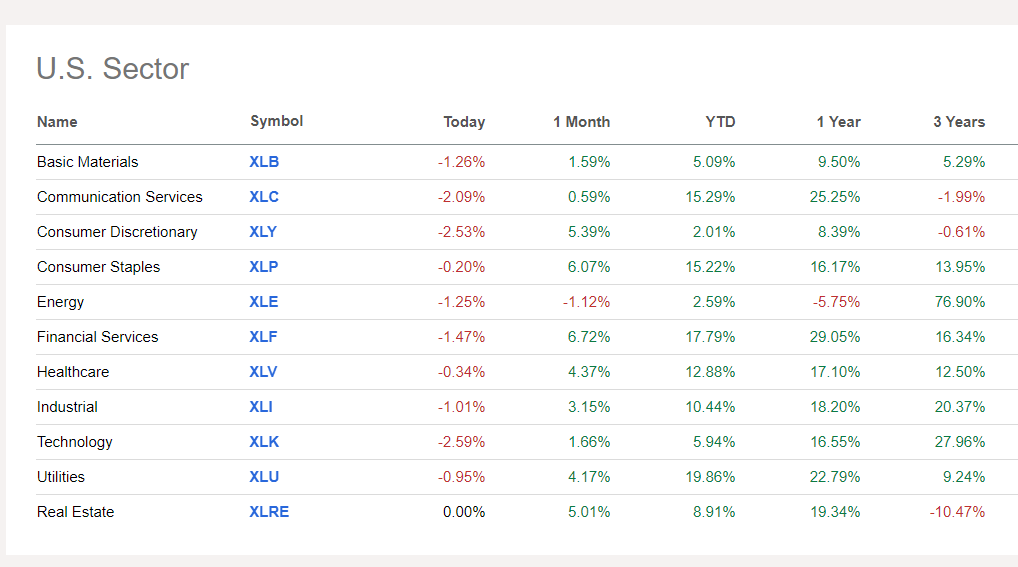Click the Symbol column header
This screenshot has height=567, width=1018.
pyautogui.click(x=276, y=121)
